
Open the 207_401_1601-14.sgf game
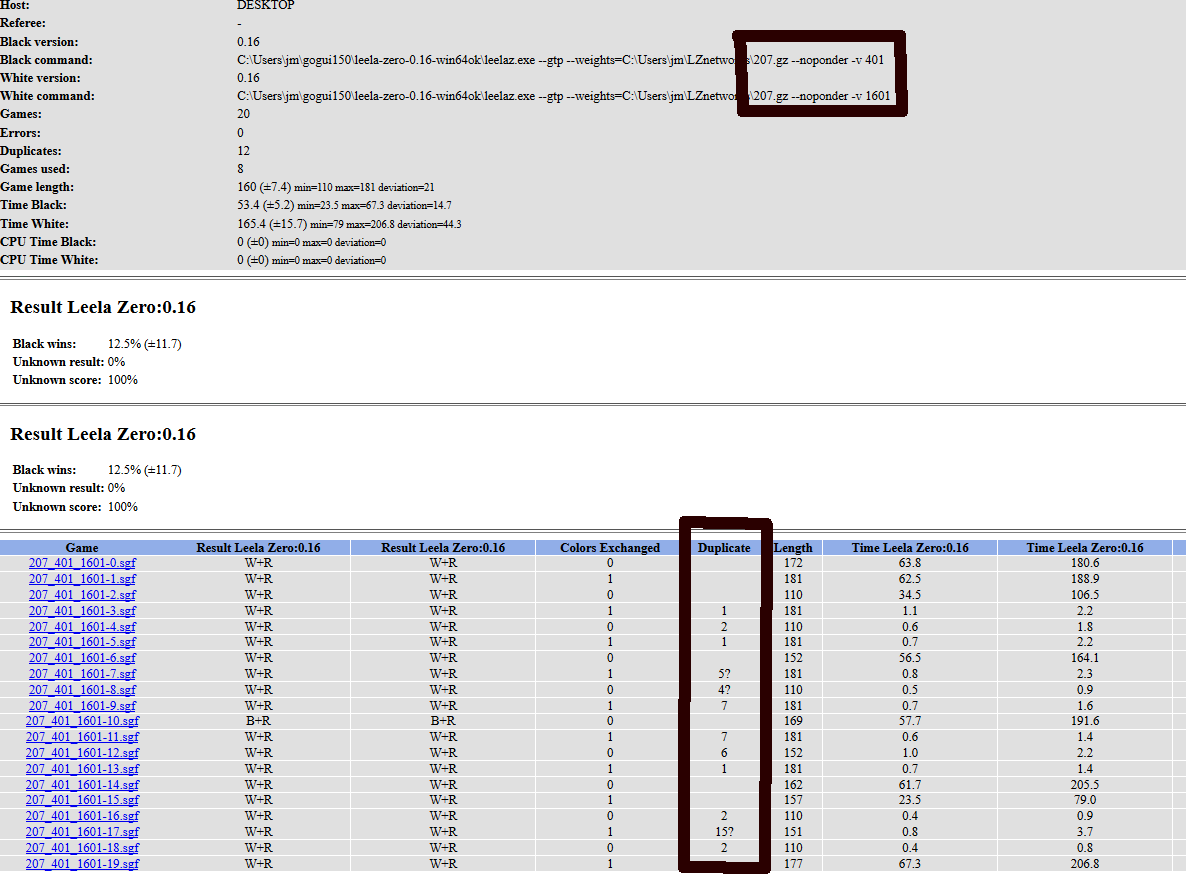coord(82,785)
